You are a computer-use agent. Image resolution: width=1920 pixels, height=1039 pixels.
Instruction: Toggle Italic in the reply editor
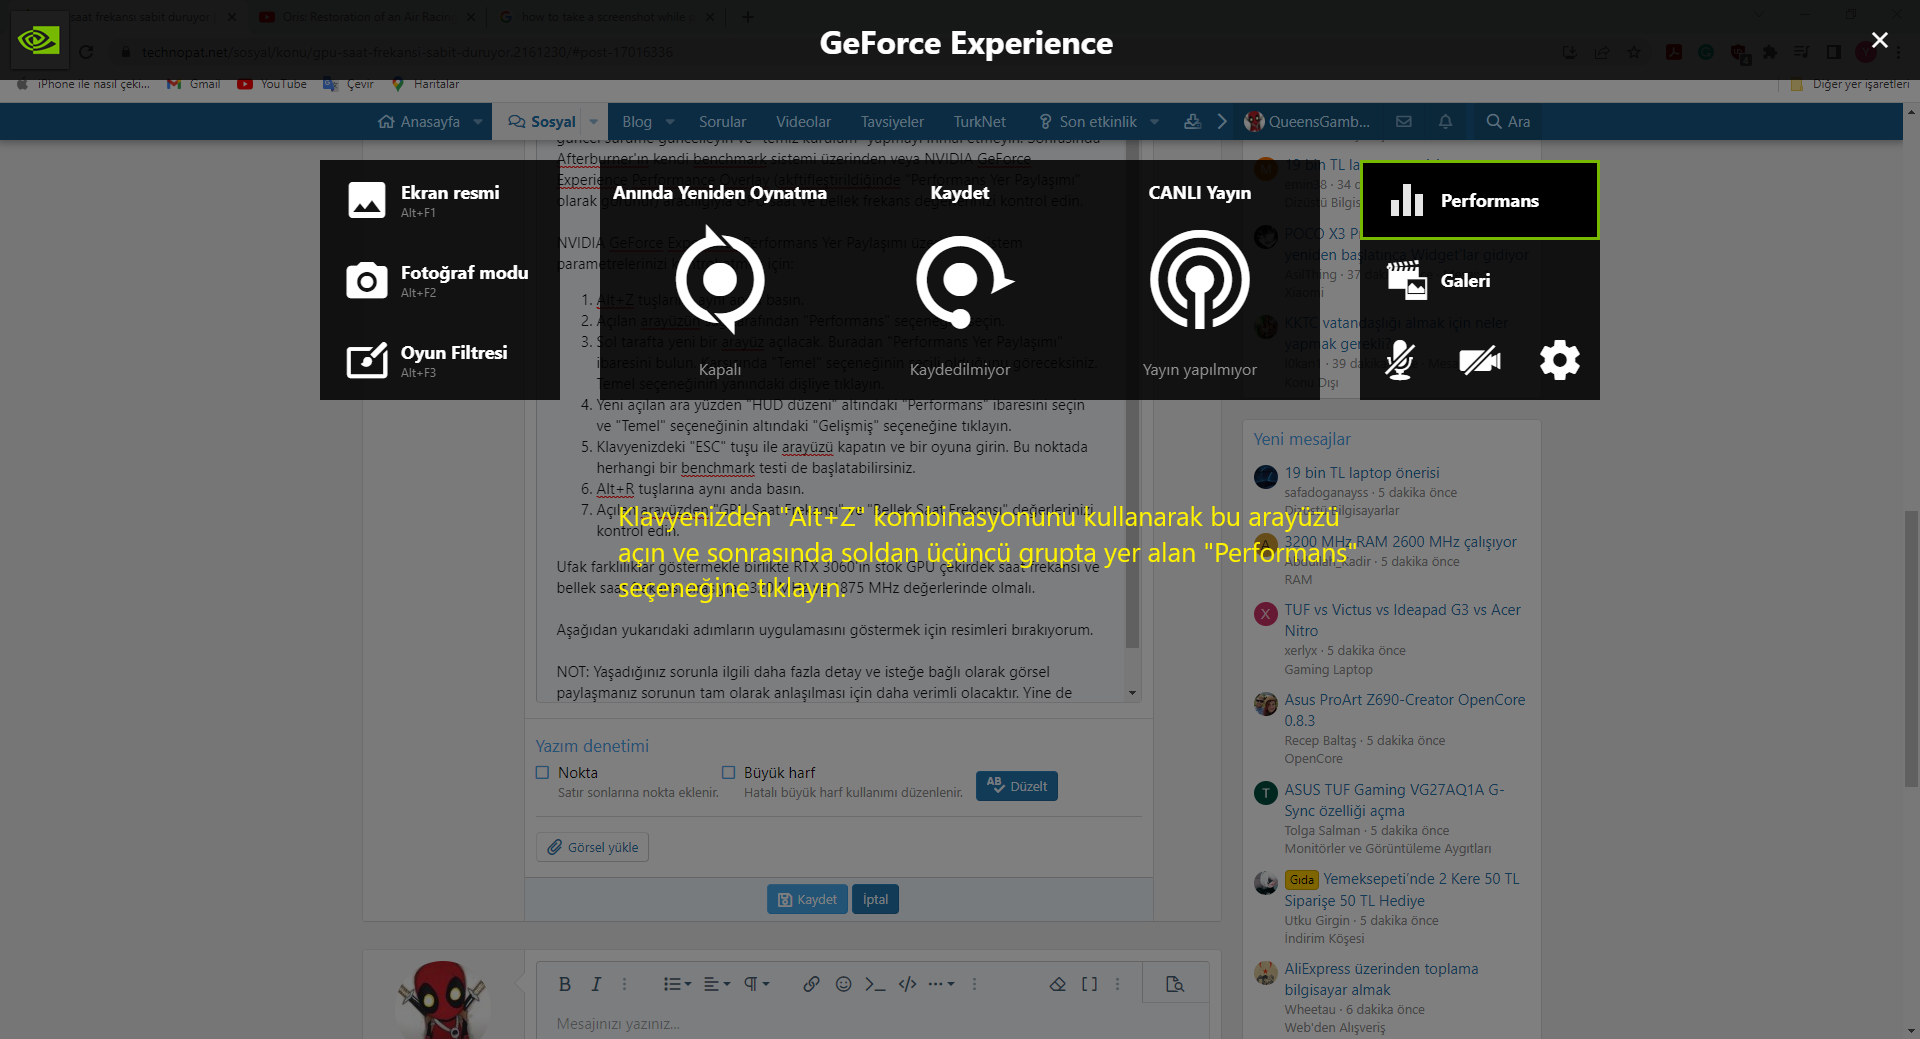point(596,984)
